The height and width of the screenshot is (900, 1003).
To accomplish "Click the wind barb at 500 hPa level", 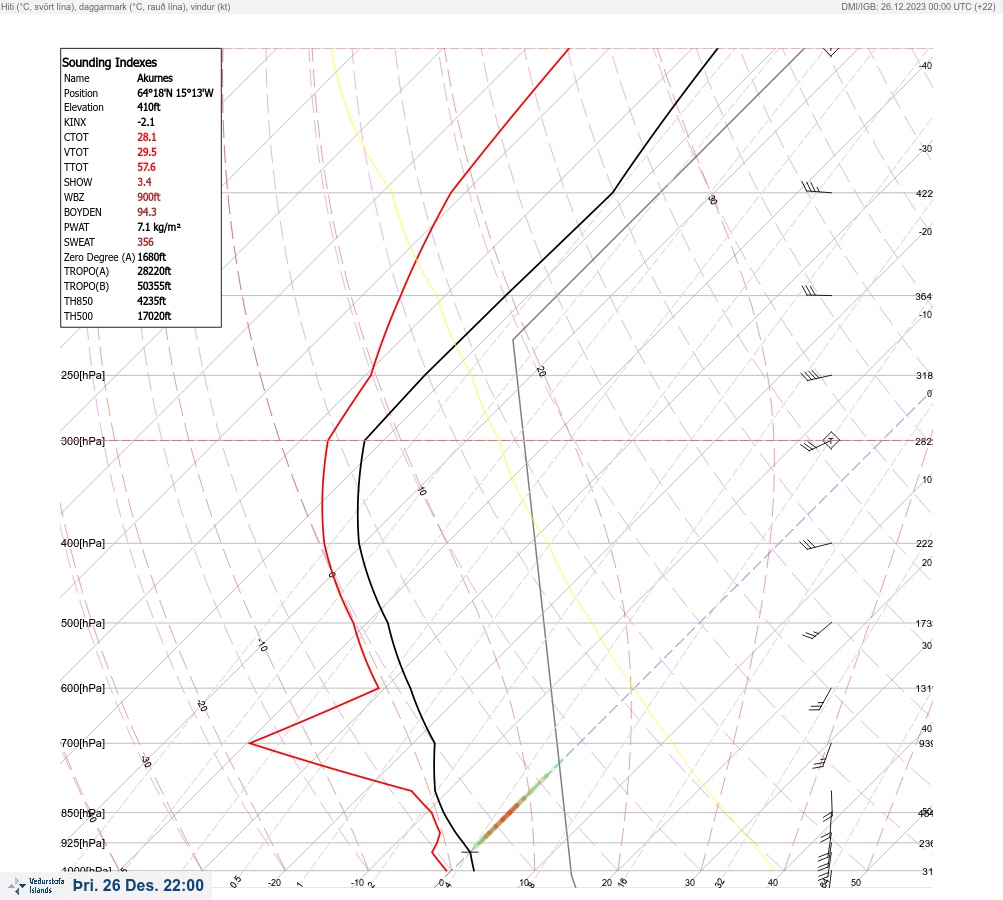I will pyautogui.click(x=817, y=630).
